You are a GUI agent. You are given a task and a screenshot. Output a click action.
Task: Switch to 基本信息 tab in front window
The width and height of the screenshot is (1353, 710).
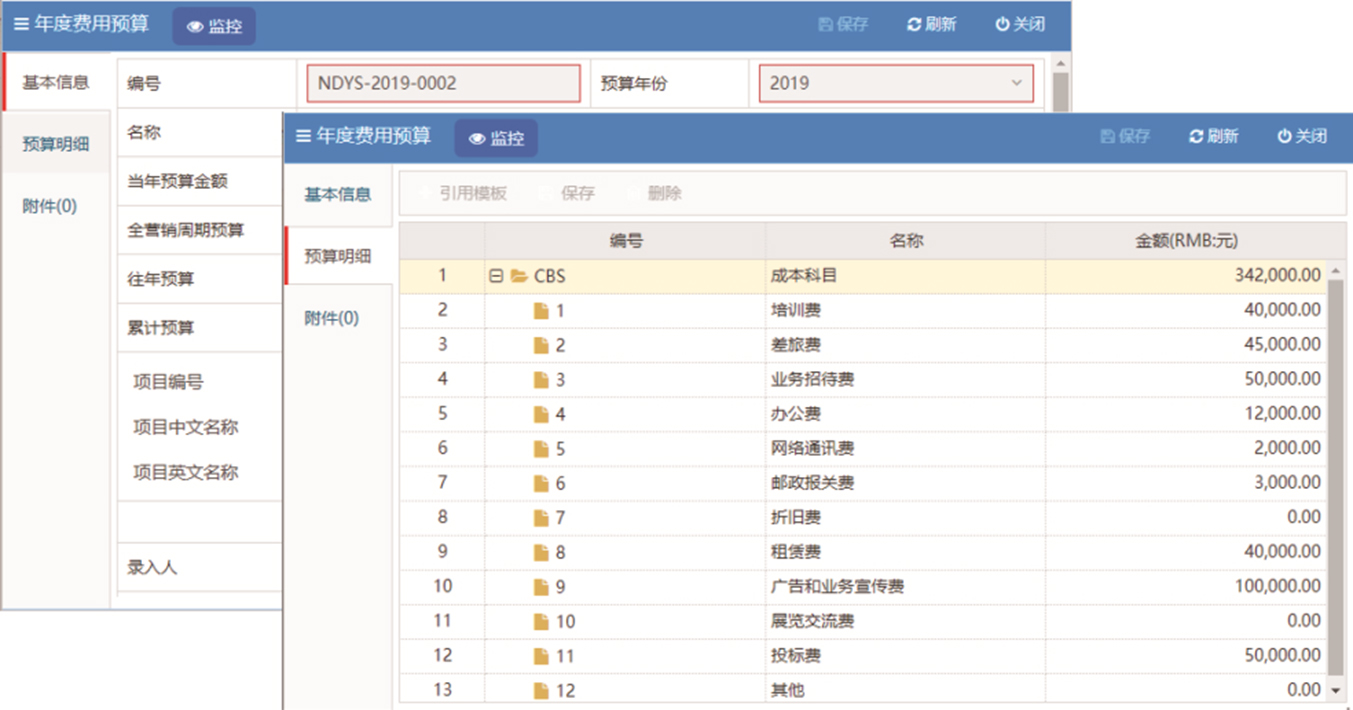(x=338, y=194)
